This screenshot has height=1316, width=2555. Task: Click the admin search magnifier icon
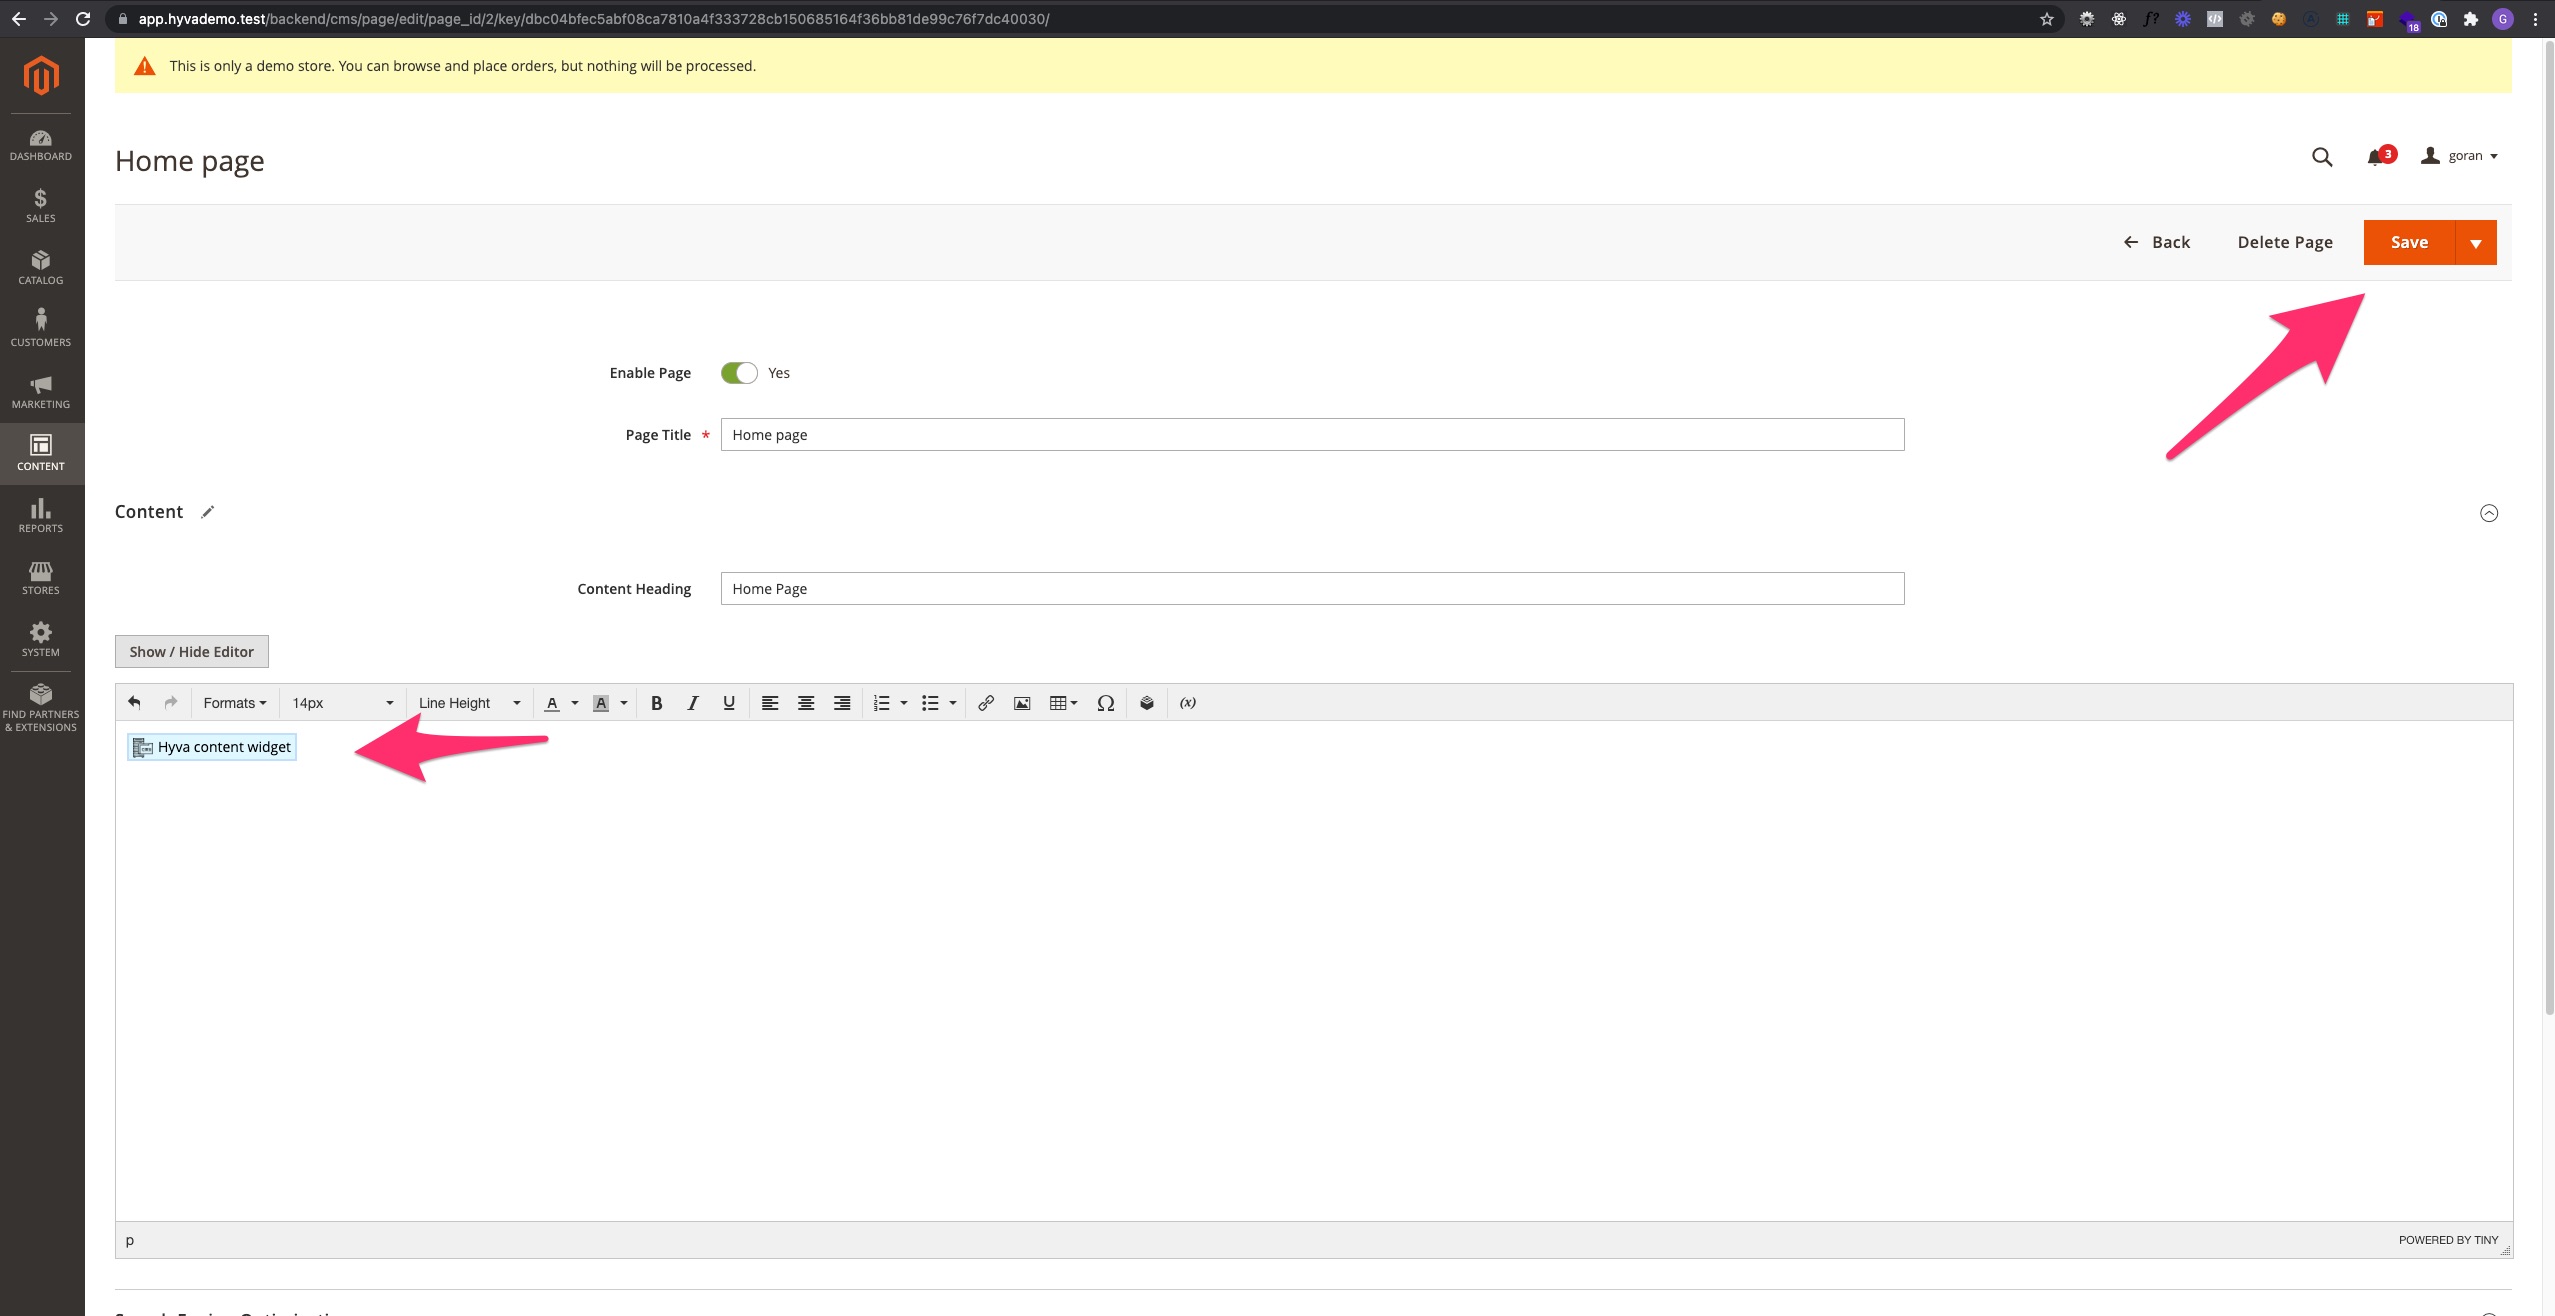(x=2322, y=157)
